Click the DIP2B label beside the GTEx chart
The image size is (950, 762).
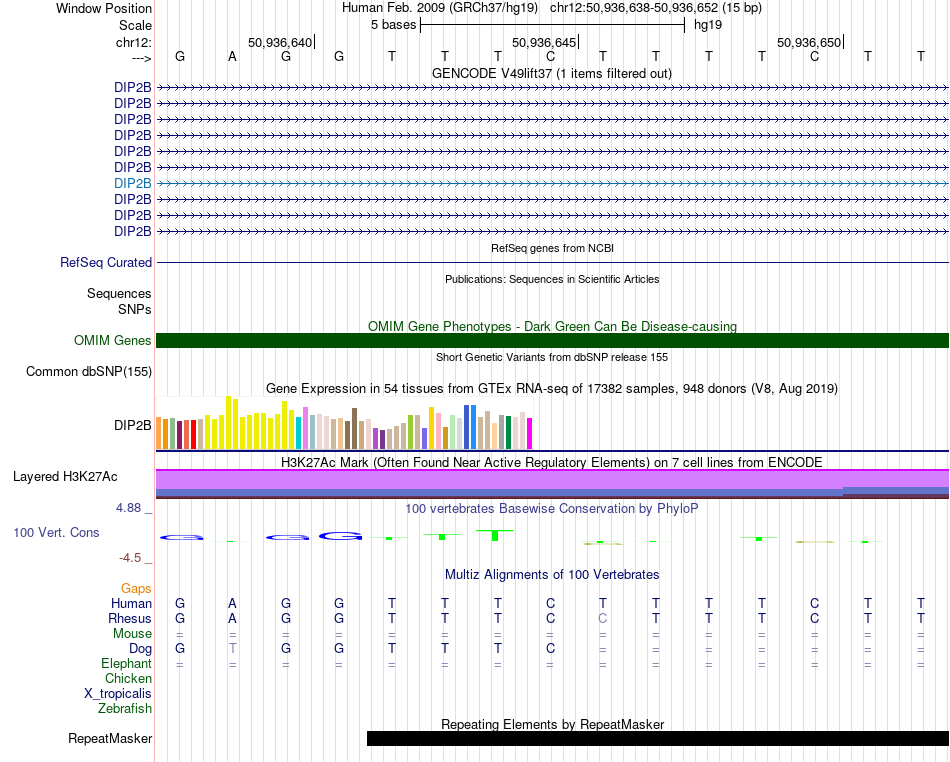point(132,426)
